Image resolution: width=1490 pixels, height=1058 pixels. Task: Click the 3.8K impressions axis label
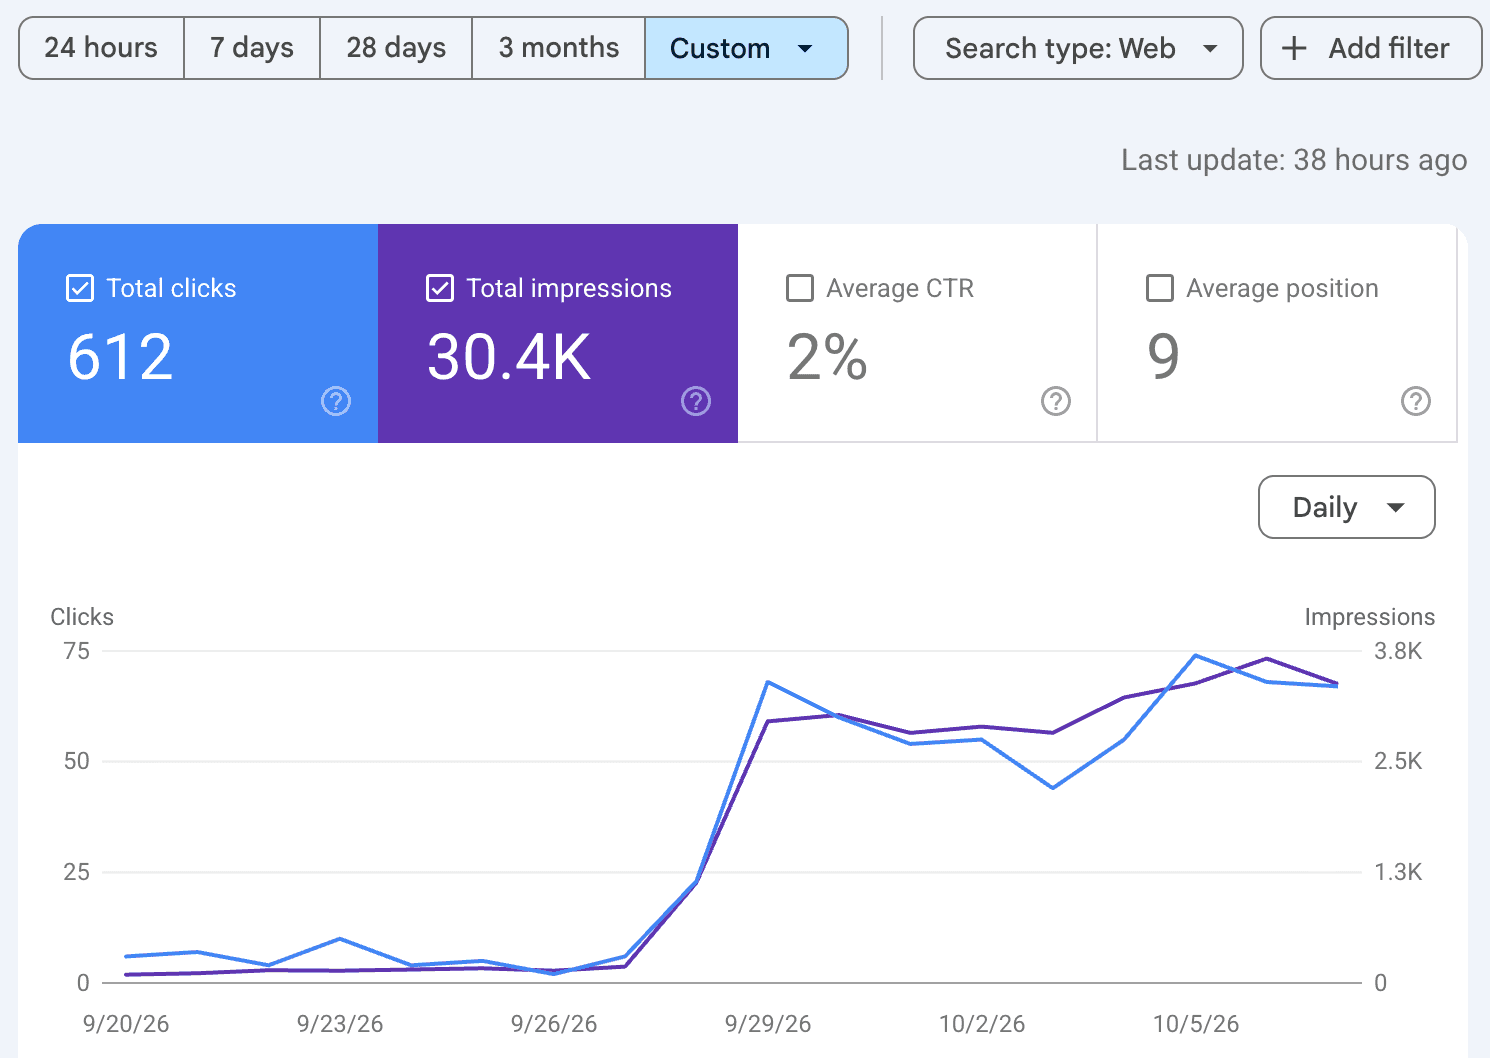coord(1398,651)
